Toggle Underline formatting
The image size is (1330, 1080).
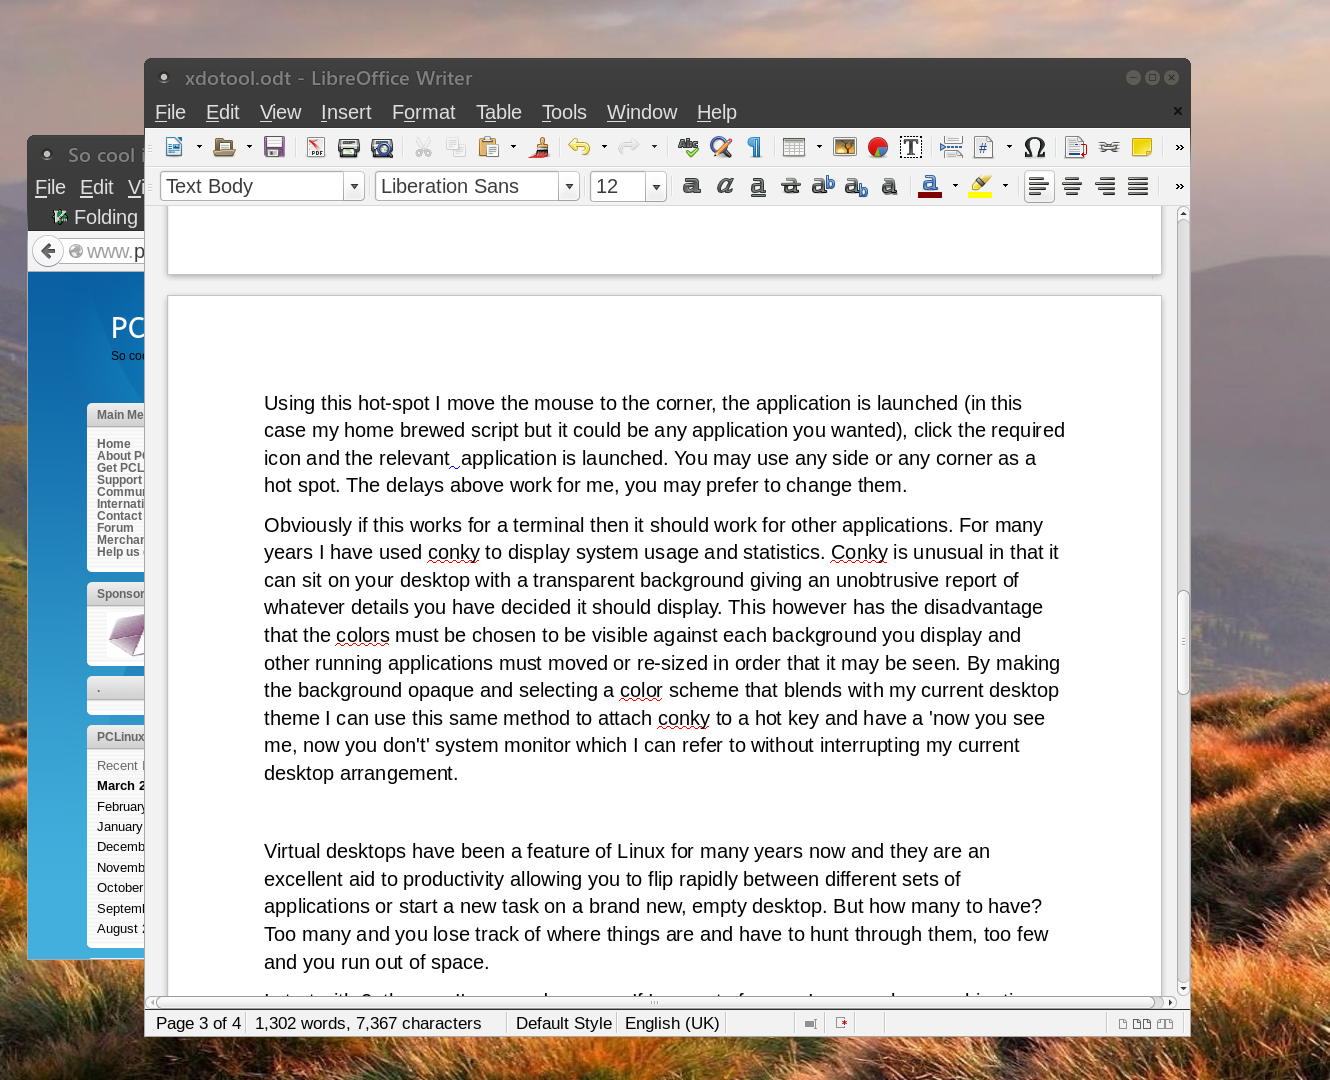[x=758, y=186]
